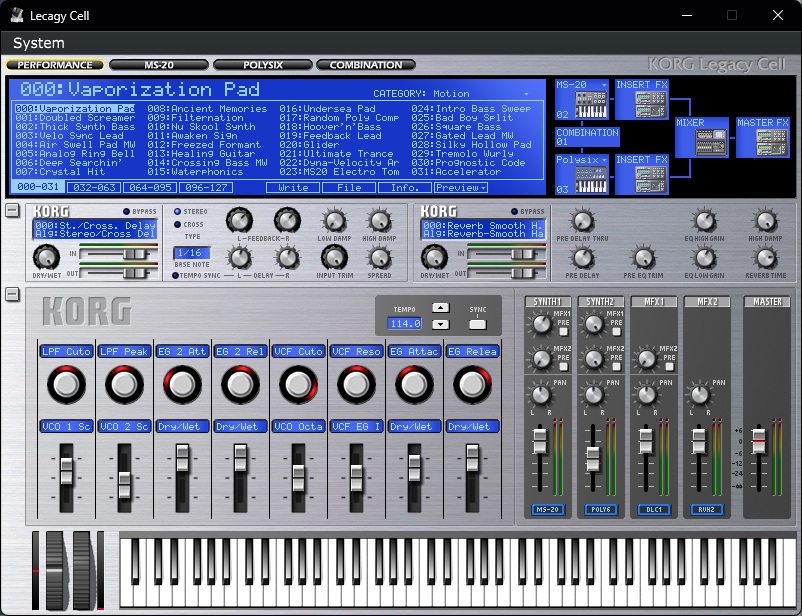
Task: Select program 005:Analog Ring Bell
Action: tap(75, 154)
